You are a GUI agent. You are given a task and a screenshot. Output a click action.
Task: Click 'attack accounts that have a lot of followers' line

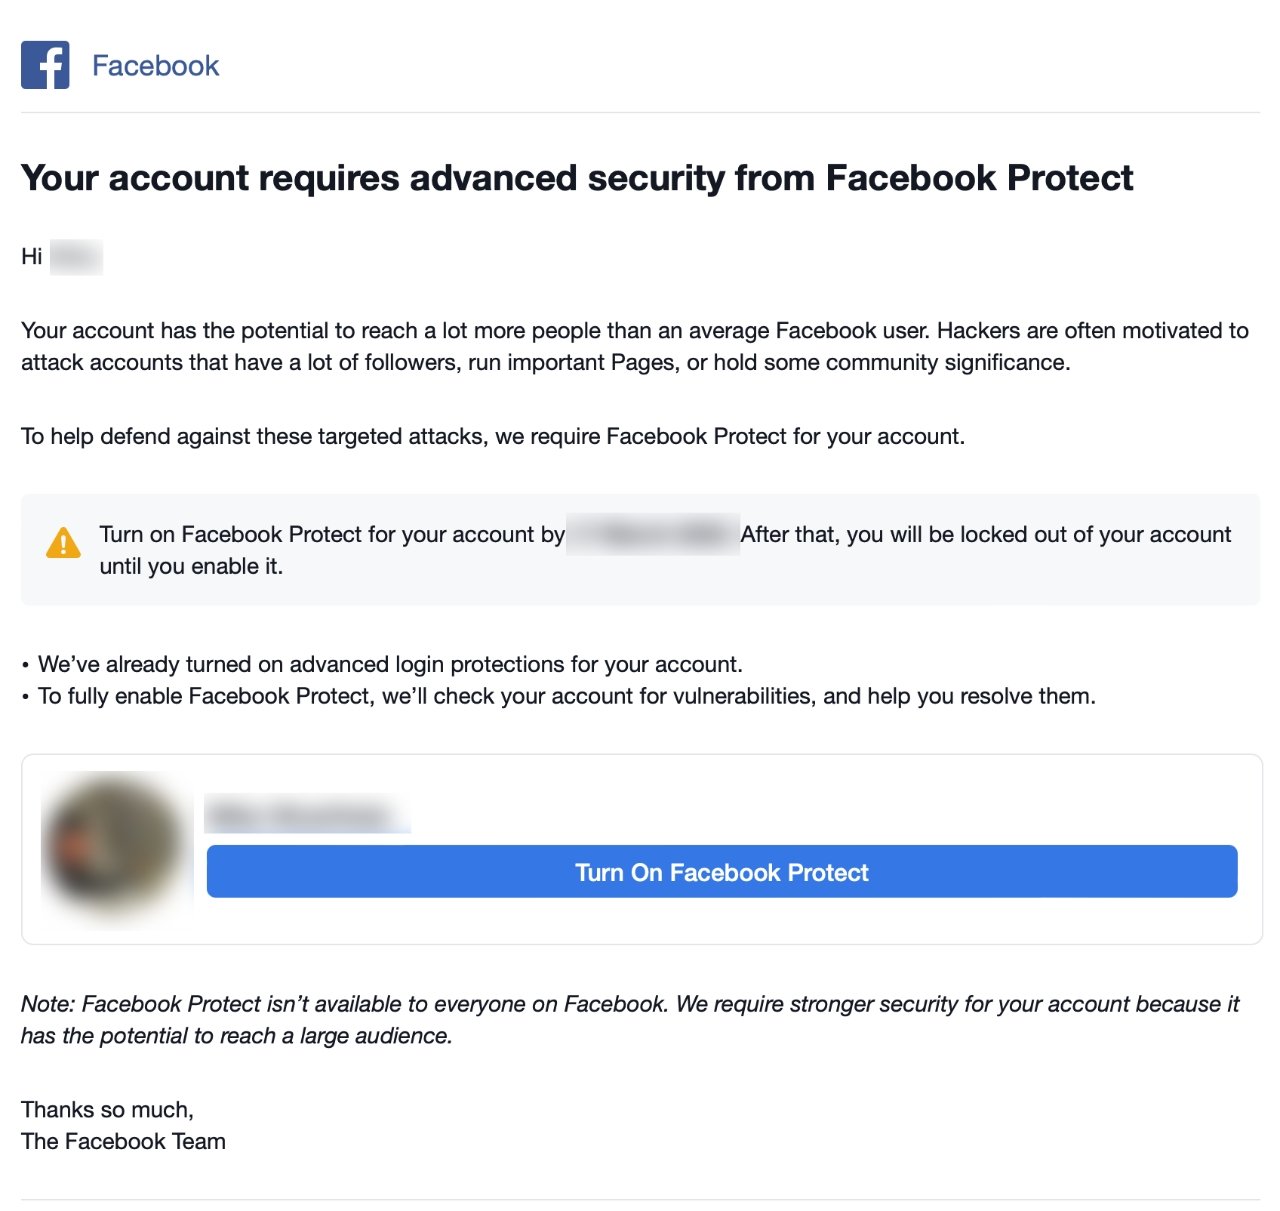[x=546, y=363]
